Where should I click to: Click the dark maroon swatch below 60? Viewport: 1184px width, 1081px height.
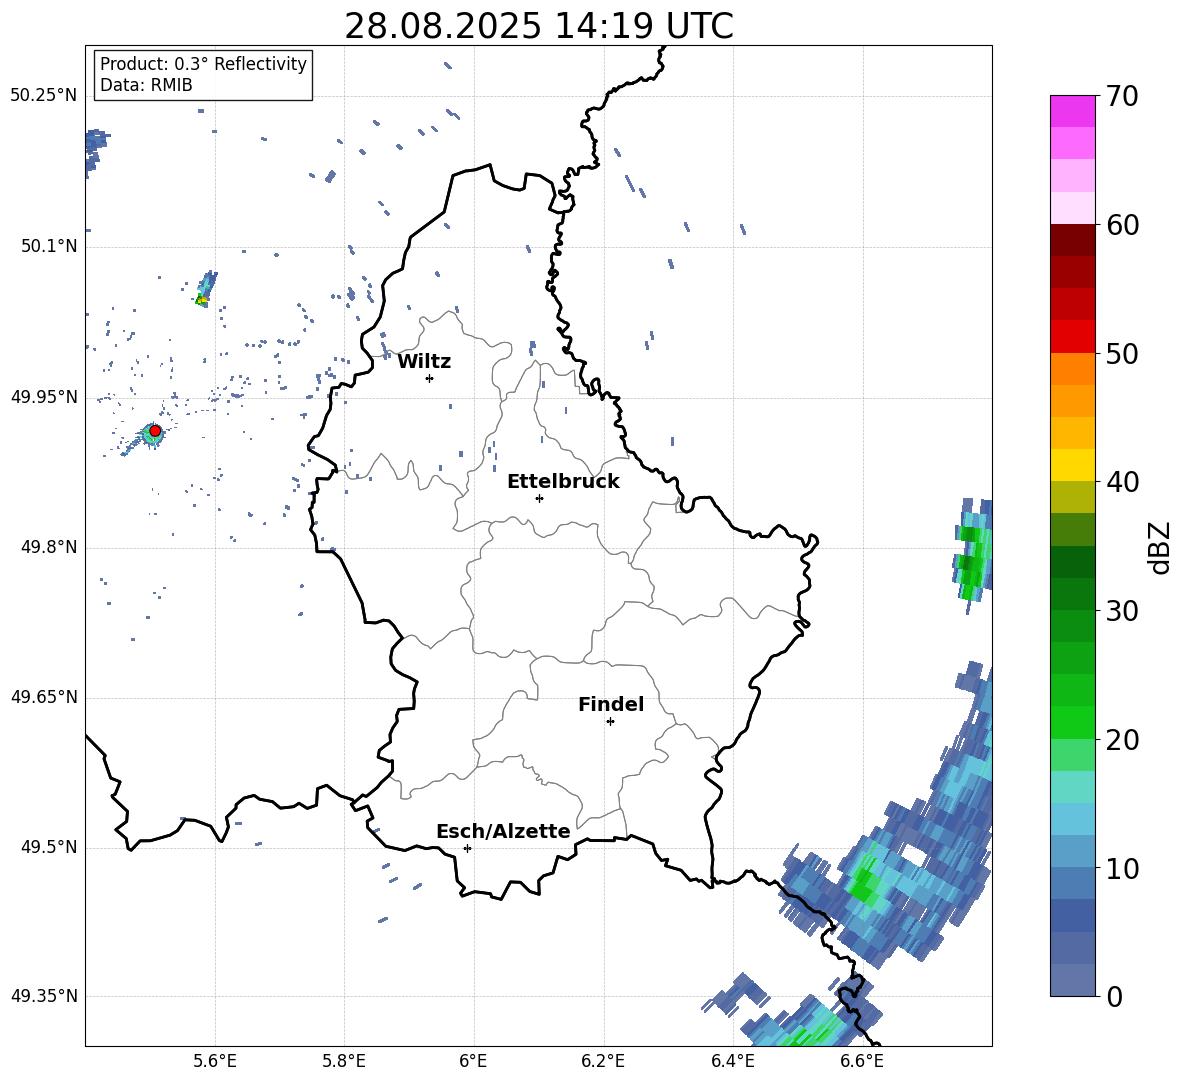click(x=1072, y=240)
